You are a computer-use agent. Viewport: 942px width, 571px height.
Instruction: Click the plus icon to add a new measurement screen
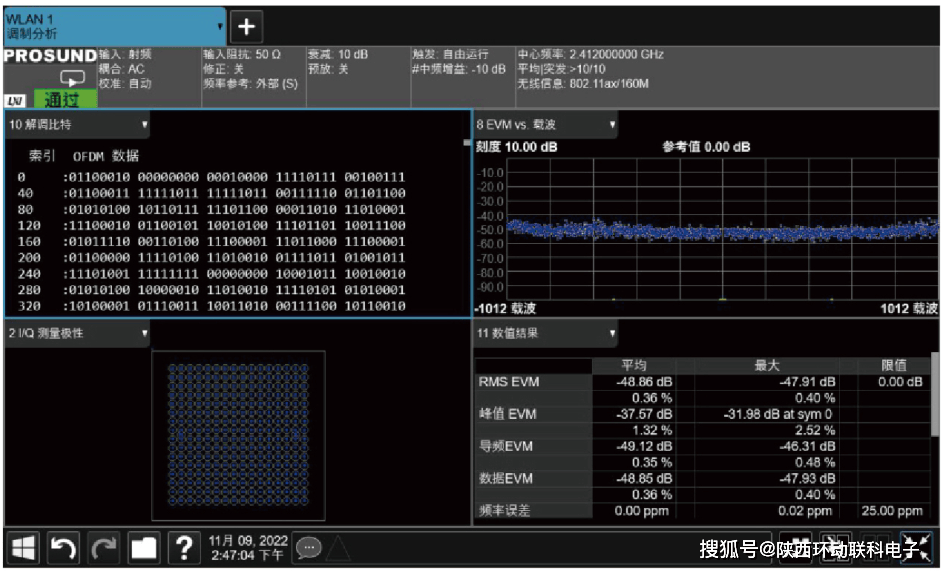(246, 26)
